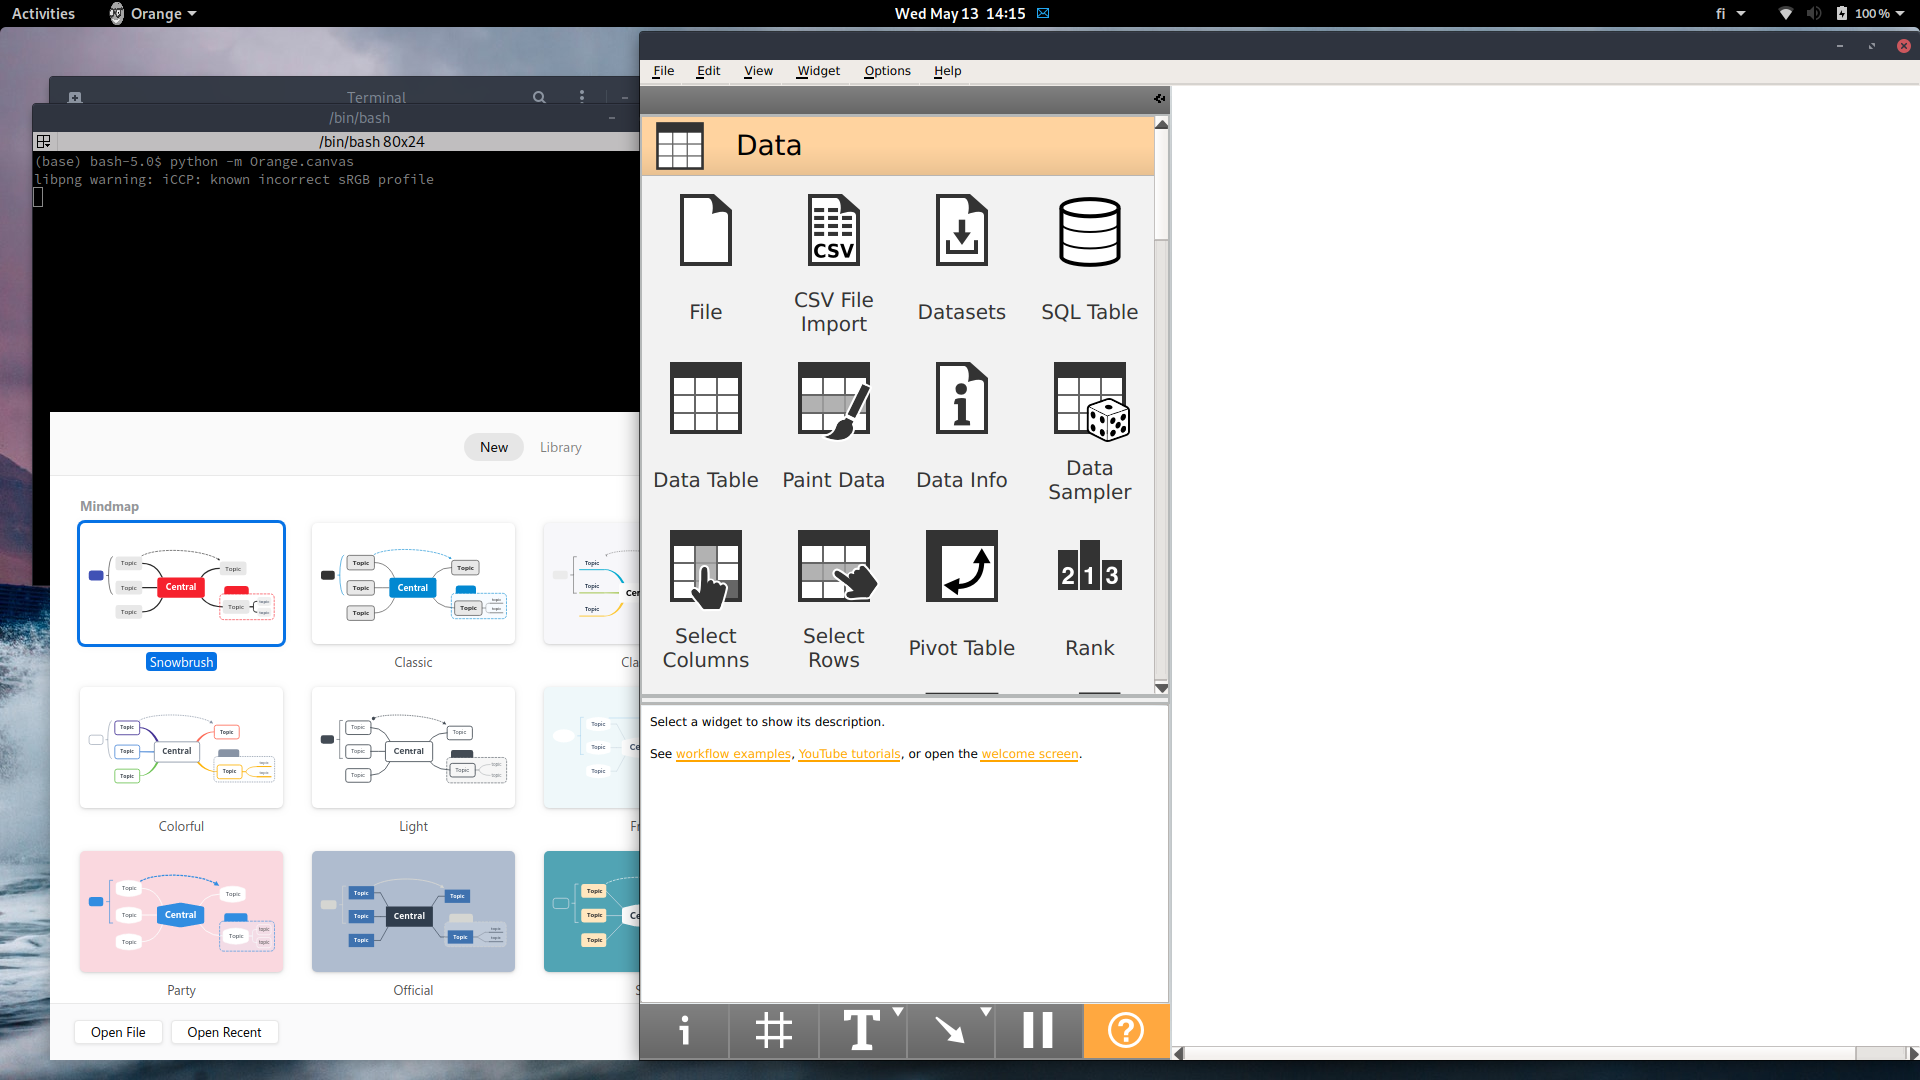Toggle workflow info button in bottom toolbar
The image size is (1920, 1080).
(x=684, y=1030)
